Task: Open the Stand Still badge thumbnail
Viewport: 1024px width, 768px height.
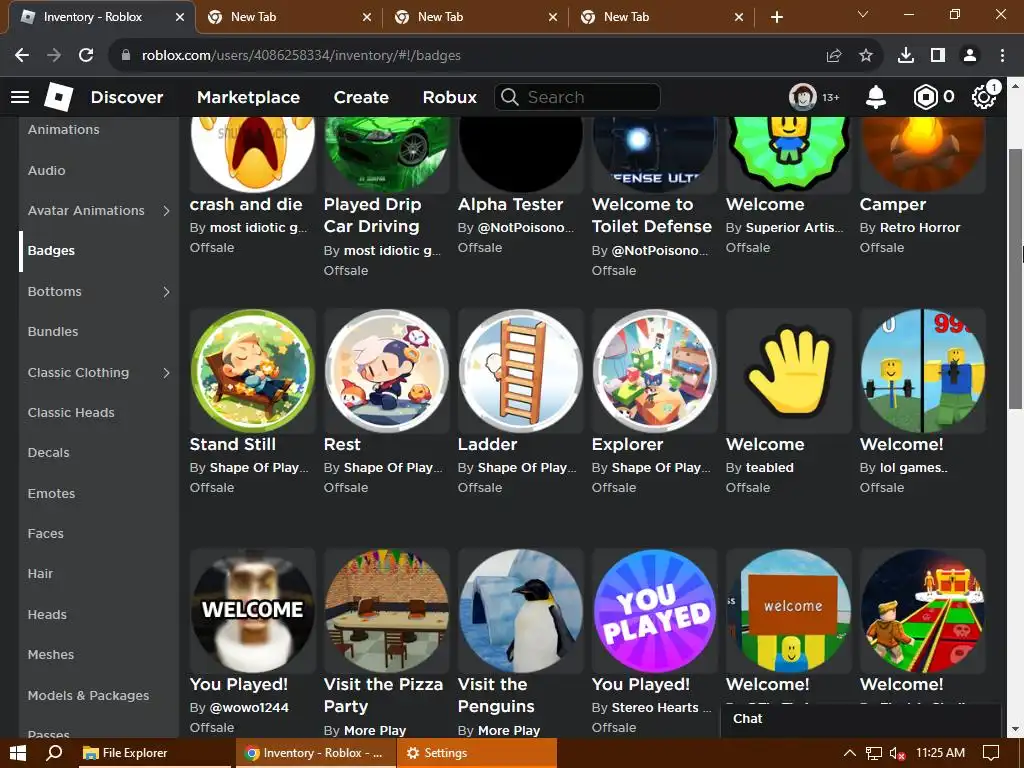Action: [x=253, y=371]
